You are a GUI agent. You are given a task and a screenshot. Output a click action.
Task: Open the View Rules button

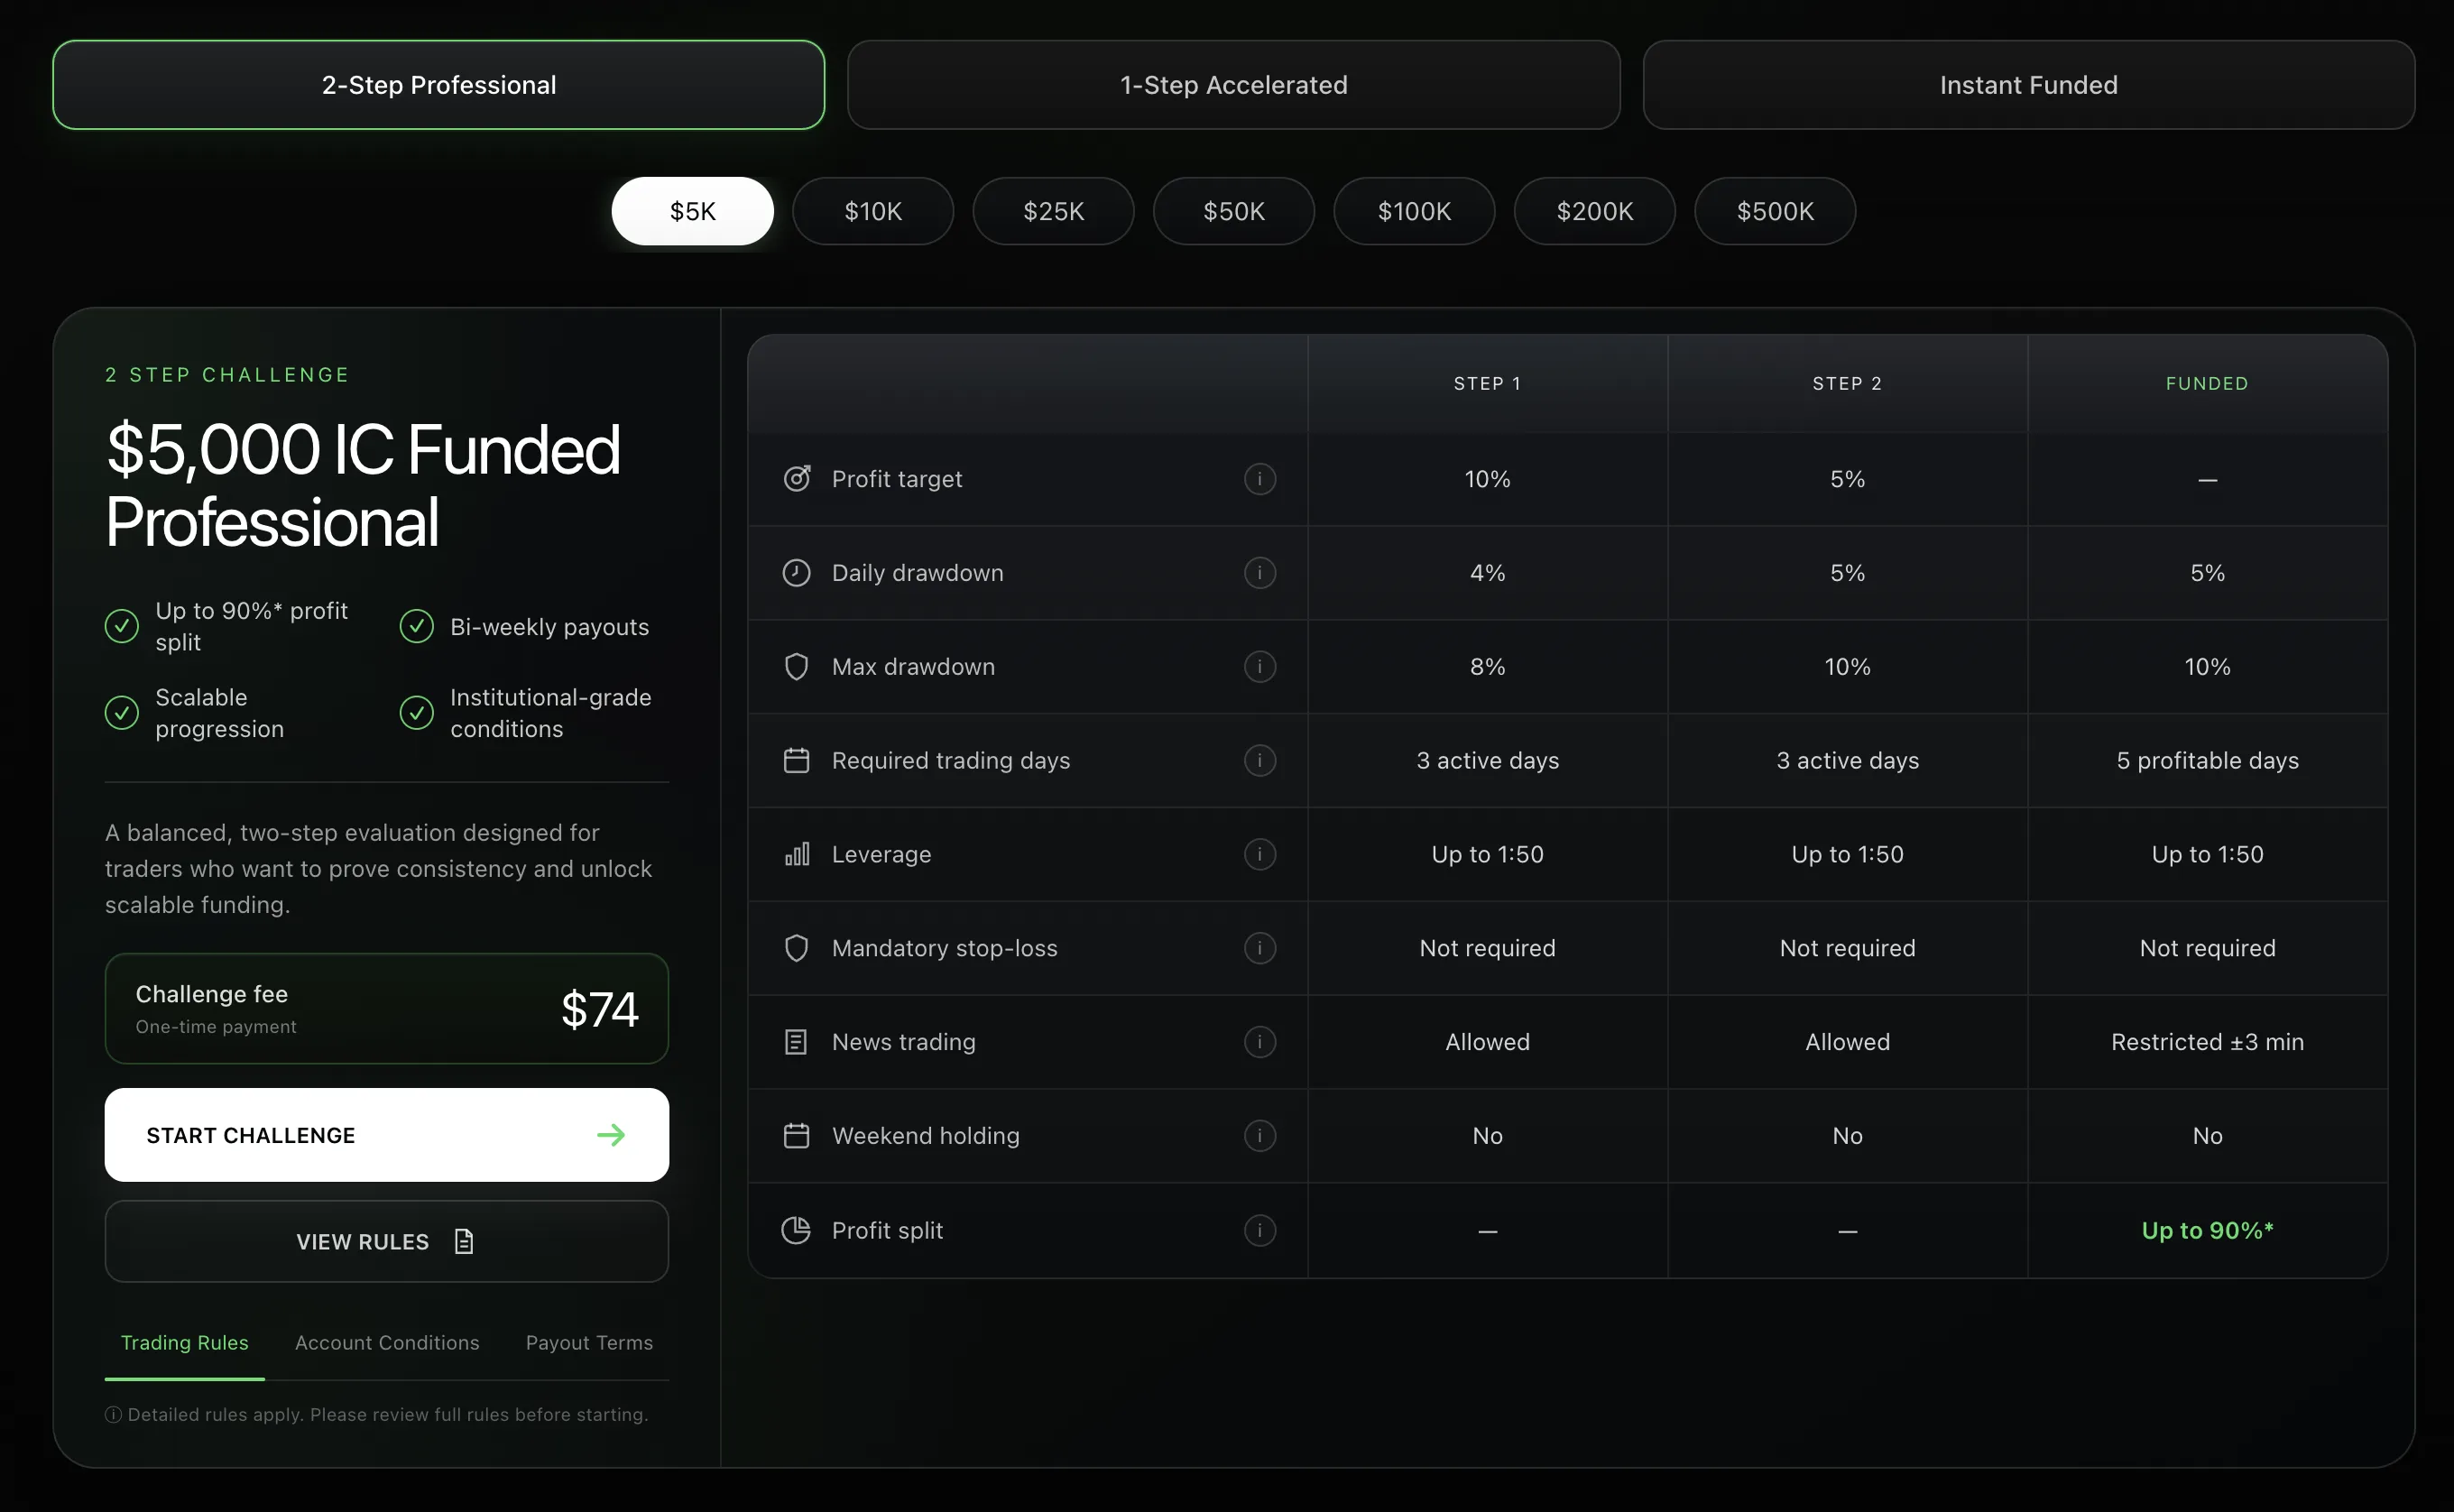[387, 1242]
